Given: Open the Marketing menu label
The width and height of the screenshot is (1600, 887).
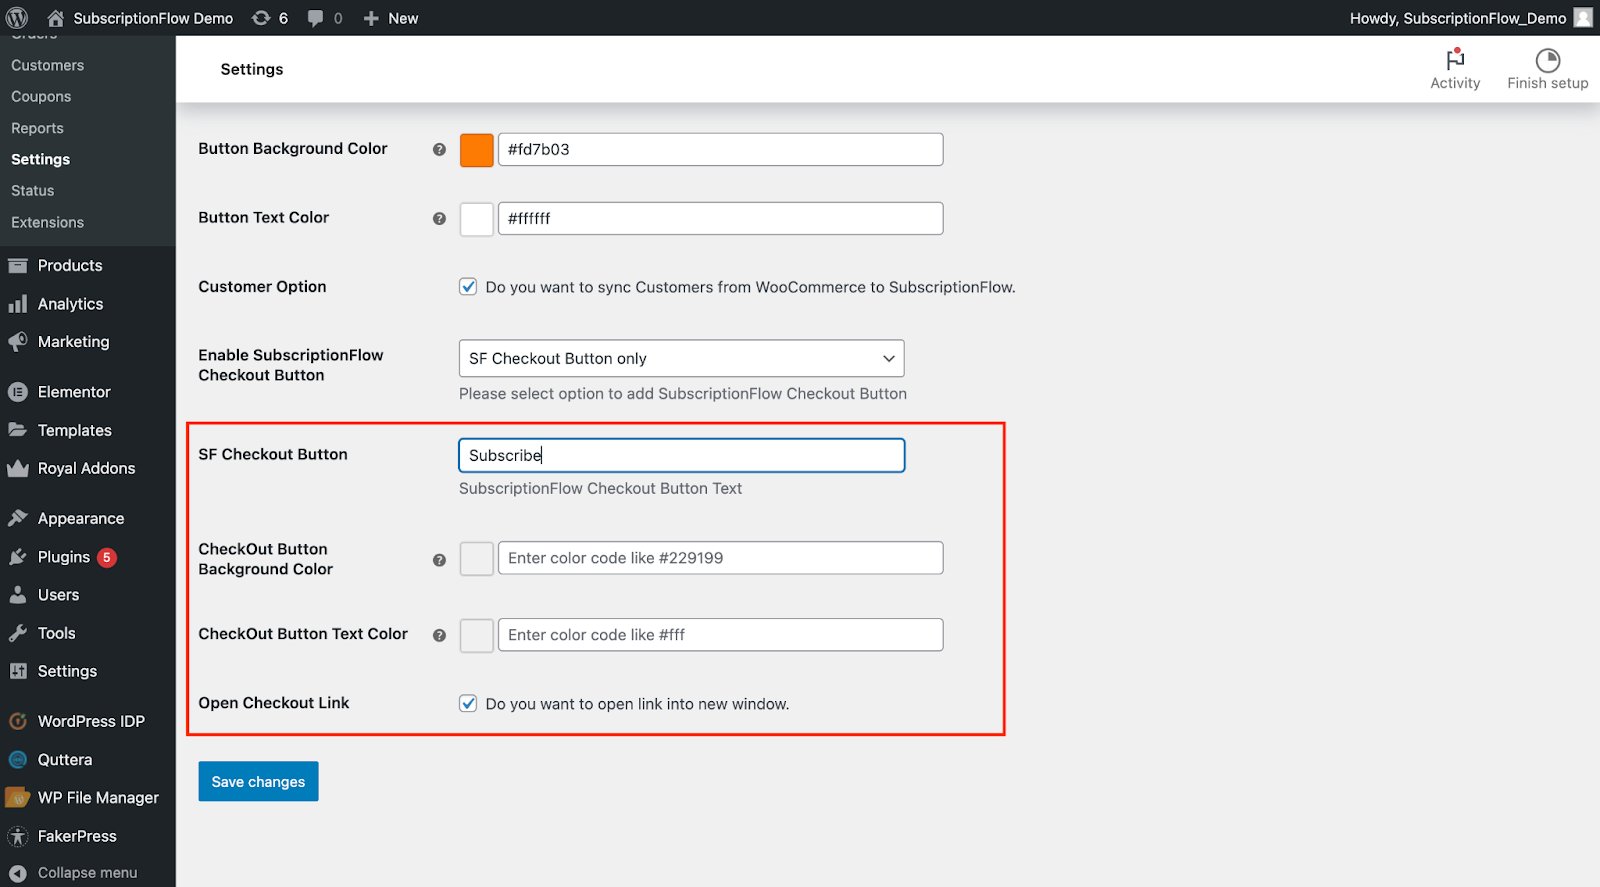Looking at the screenshot, I should [74, 341].
